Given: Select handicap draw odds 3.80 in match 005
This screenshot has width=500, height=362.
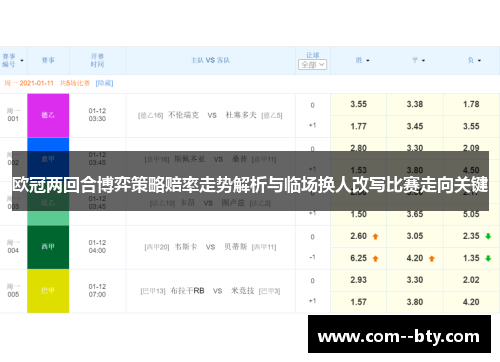Looking at the screenshot, I should [415, 302].
